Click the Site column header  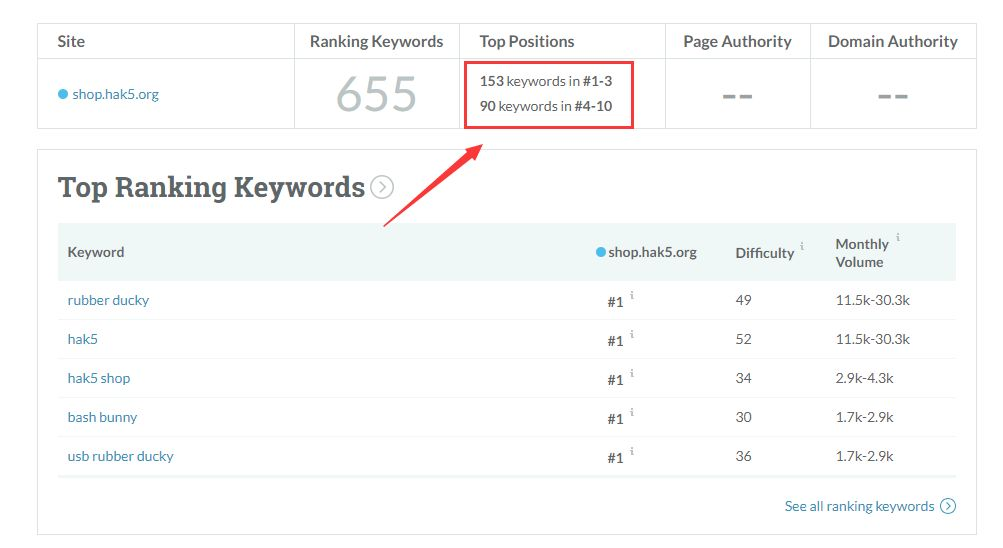pos(71,42)
